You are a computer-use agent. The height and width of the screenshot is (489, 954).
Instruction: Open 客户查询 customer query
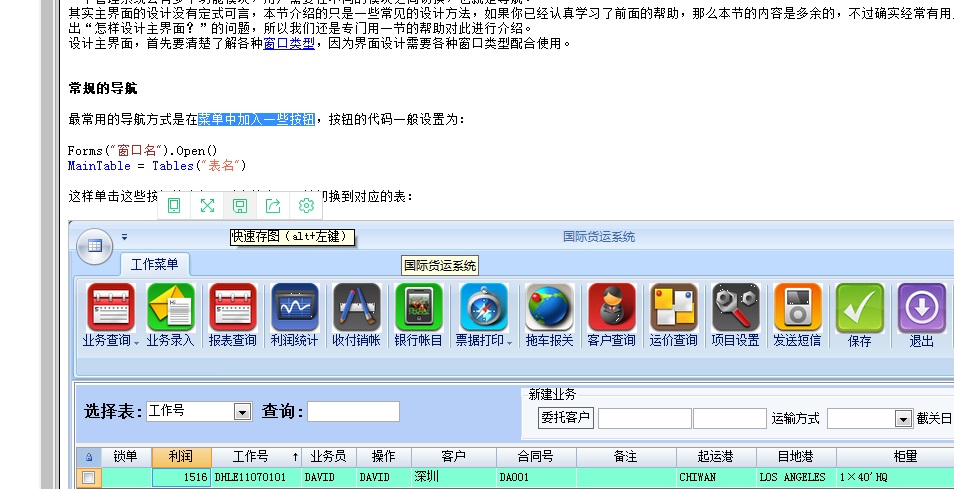coord(611,308)
